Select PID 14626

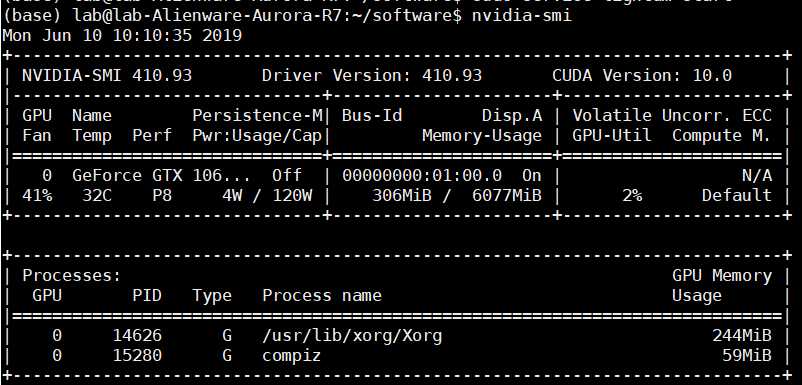point(137,336)
